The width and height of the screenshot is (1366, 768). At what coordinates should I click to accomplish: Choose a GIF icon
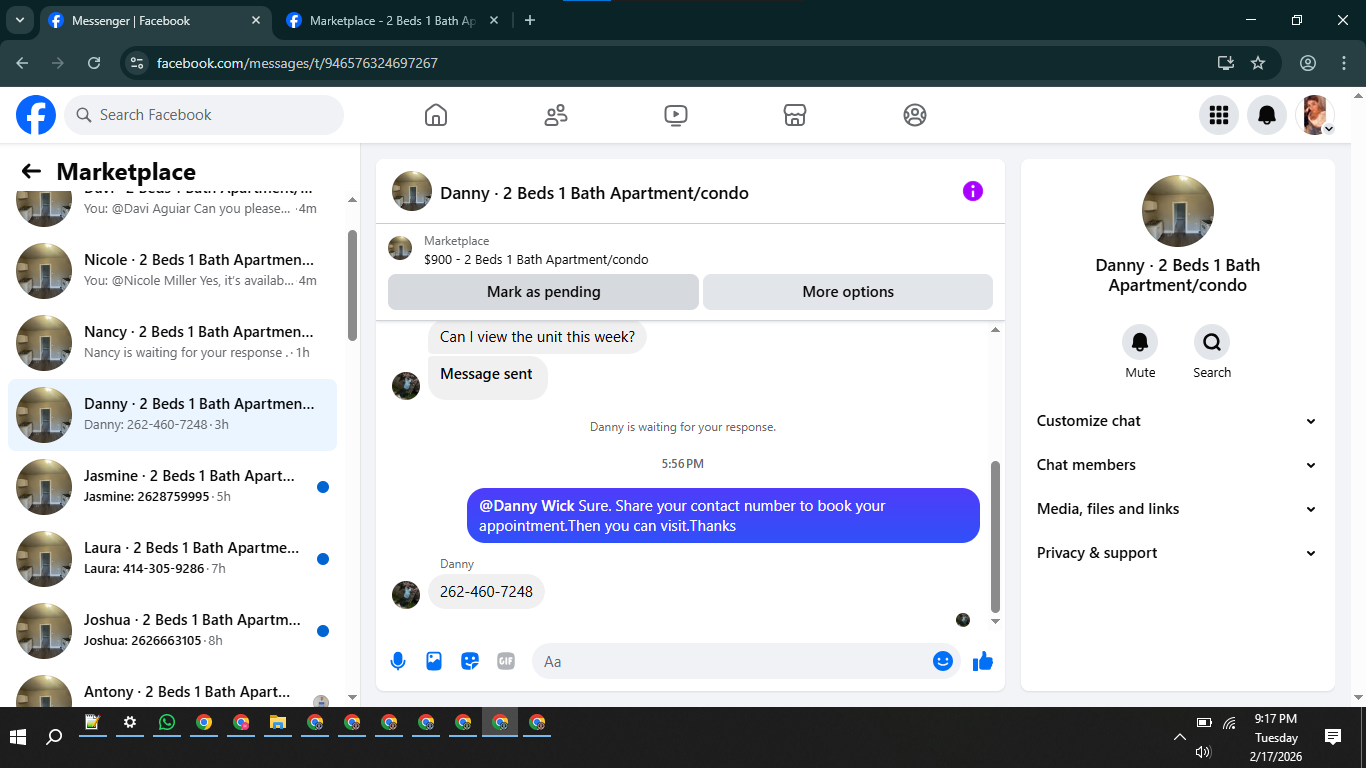coord(506,661)
